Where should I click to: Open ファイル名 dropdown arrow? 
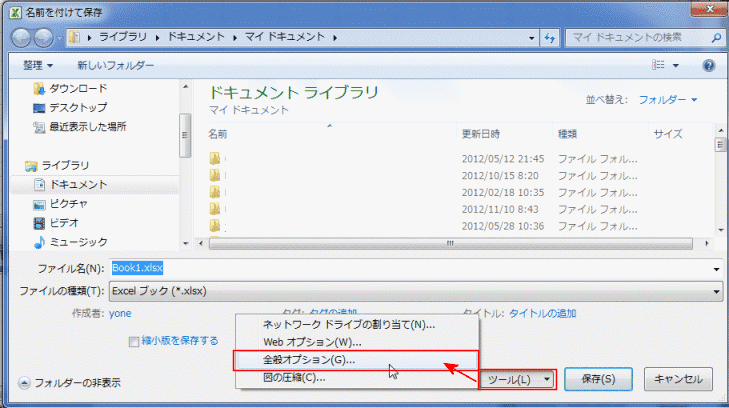pos(716,269)
